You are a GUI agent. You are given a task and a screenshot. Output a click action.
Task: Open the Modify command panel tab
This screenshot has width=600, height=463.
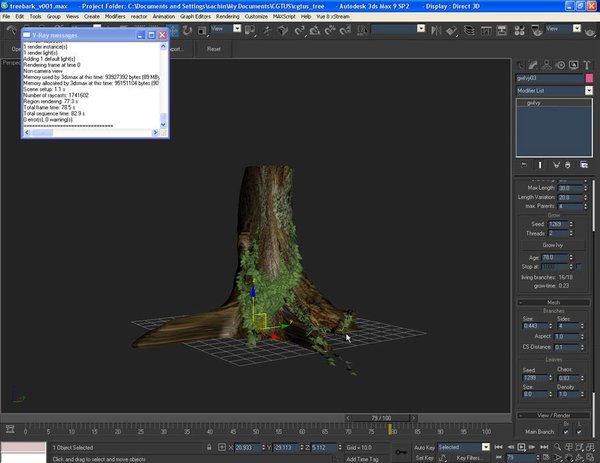534,64
